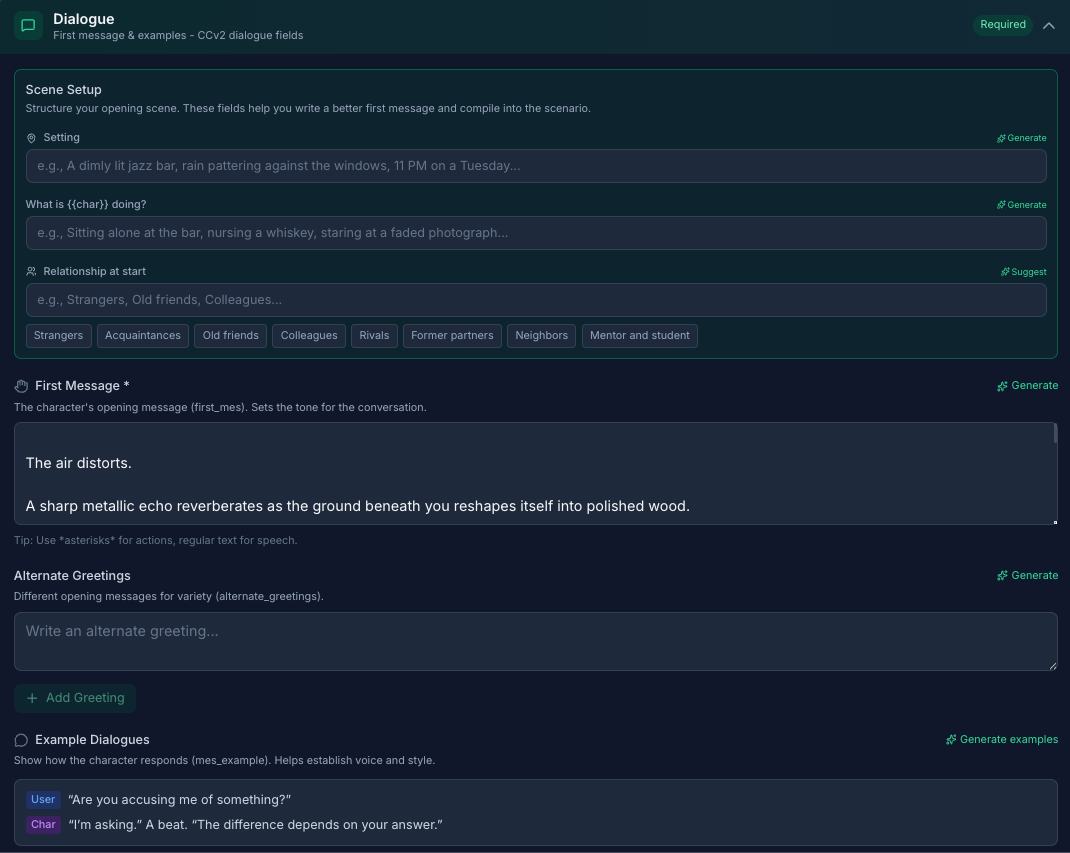
Task: Generate a First Message
Action: point(1027,386)
